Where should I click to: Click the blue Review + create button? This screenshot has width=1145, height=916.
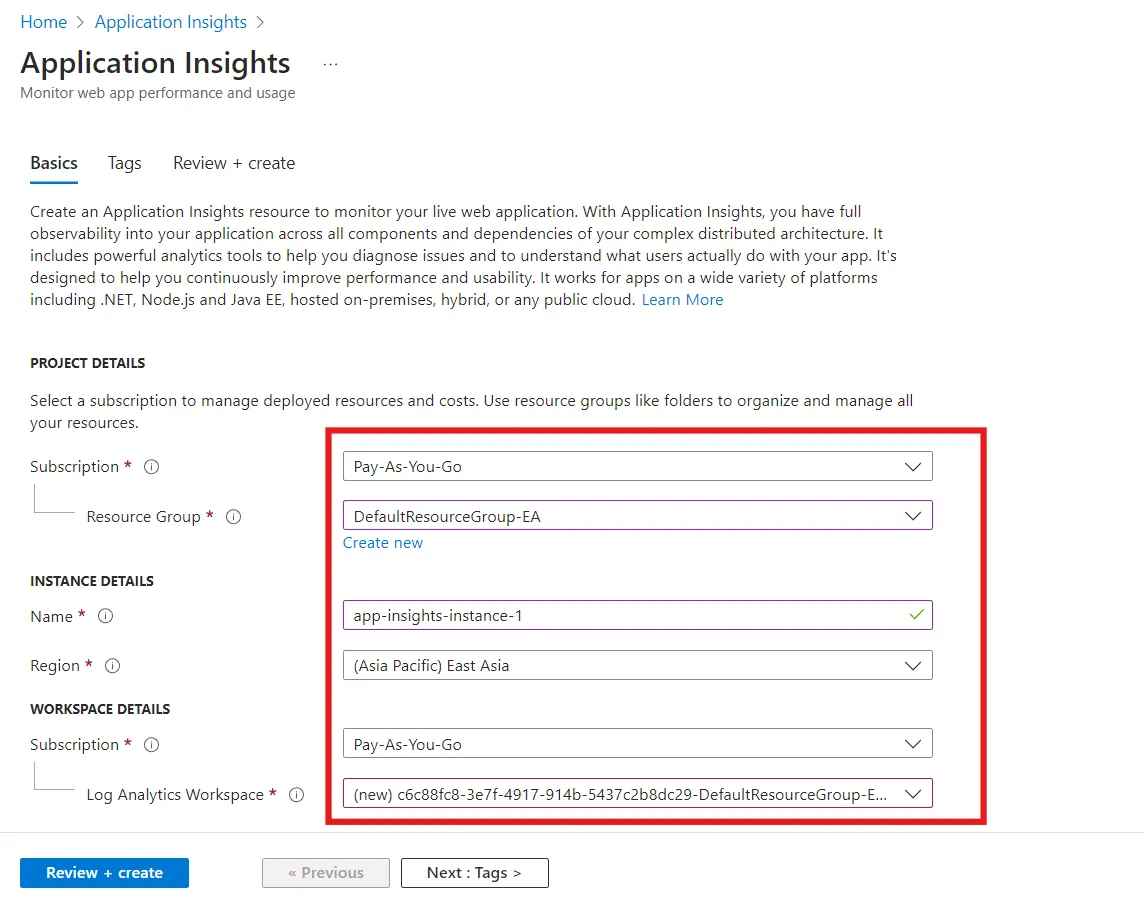pyautogui.click(x=104, y=873)
